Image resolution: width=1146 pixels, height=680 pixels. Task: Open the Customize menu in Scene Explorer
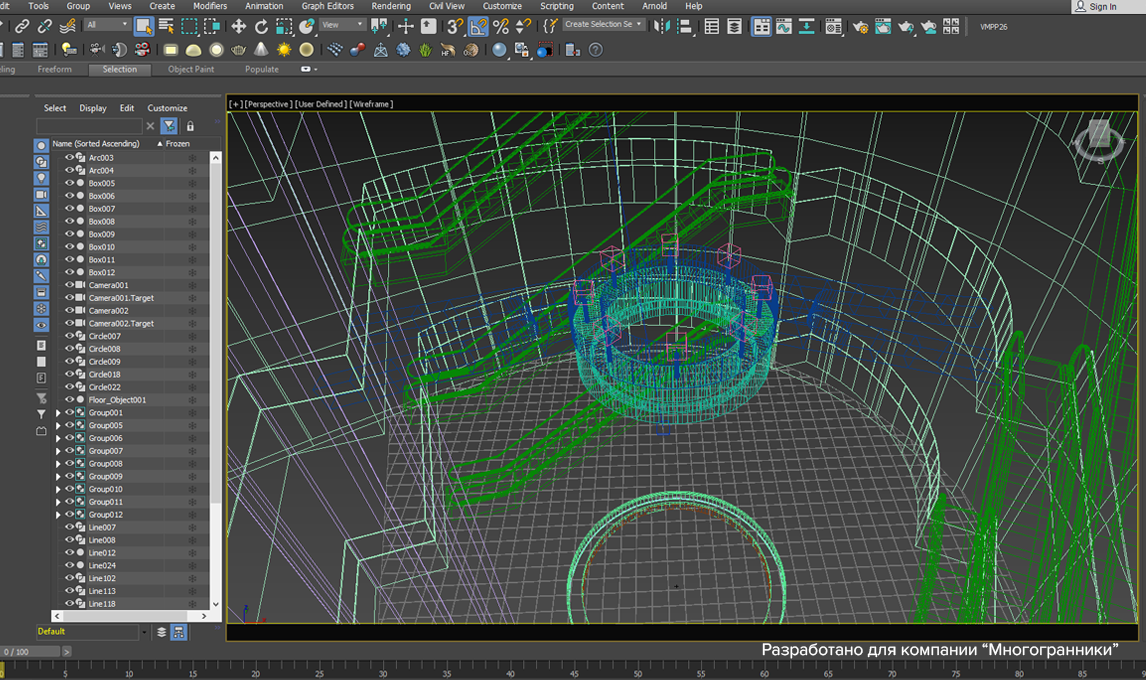click(x=167, y=108)
